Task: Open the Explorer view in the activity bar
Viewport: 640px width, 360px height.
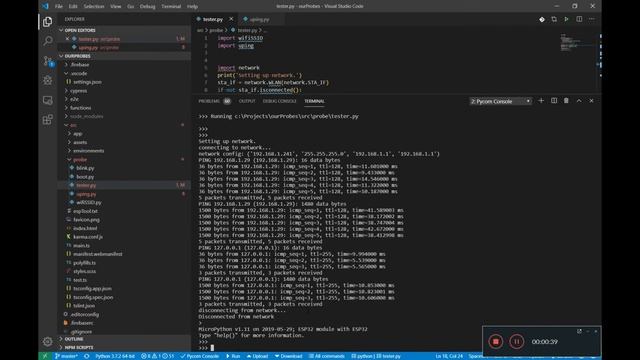Action: pos(47,22)
